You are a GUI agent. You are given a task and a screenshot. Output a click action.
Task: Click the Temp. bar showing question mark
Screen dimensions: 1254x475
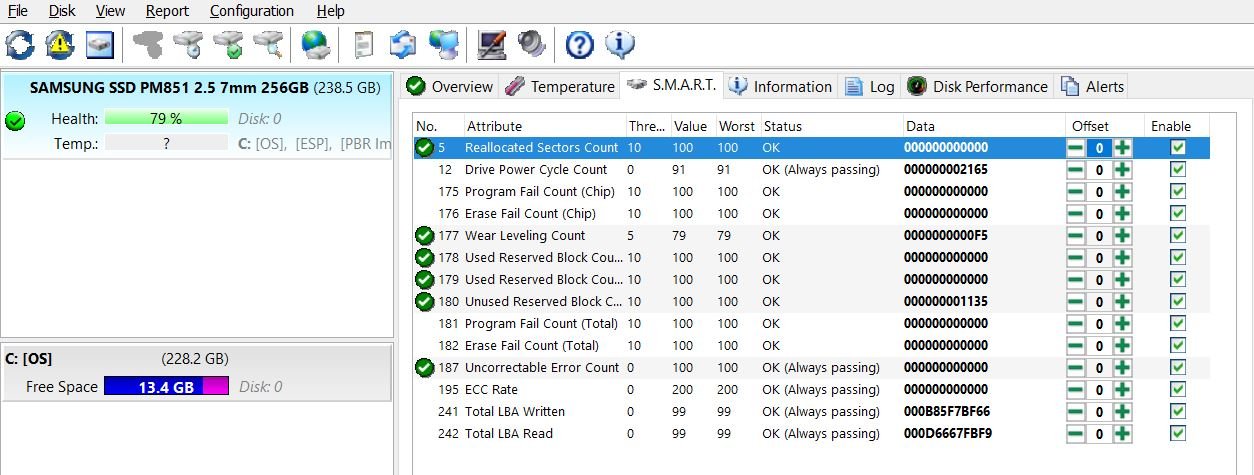pyautogui.click(x=166, y=143)
